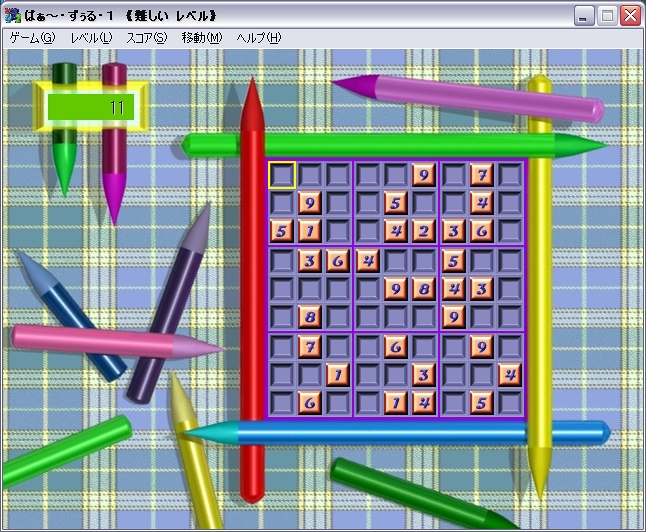The image size is (646, 532).
Task: Click the 5 tile in the bottom row
Action: click(x=482, y=403)
